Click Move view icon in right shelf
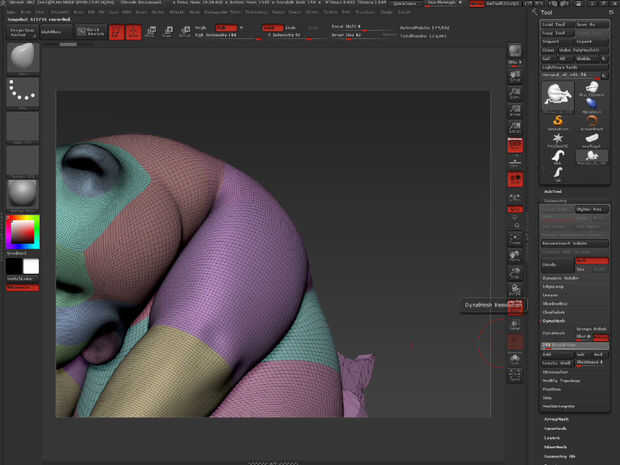The image size is (620, 465). coord(515,256)
